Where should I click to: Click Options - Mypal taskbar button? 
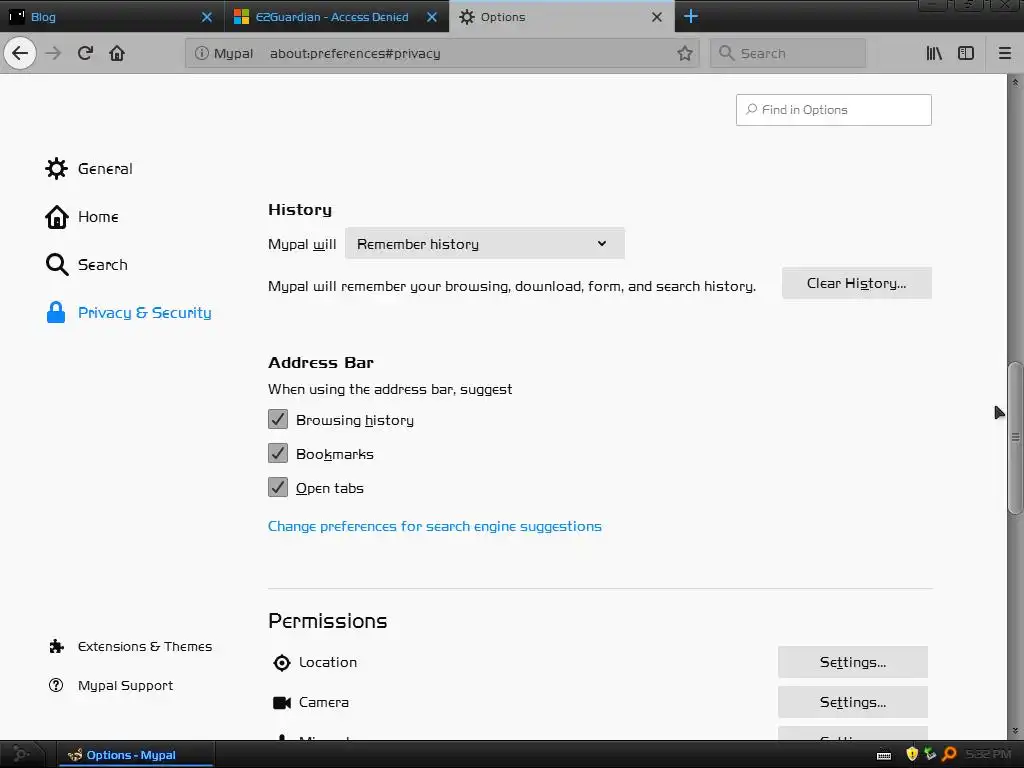pyautogui.click(x=136, y=755)
